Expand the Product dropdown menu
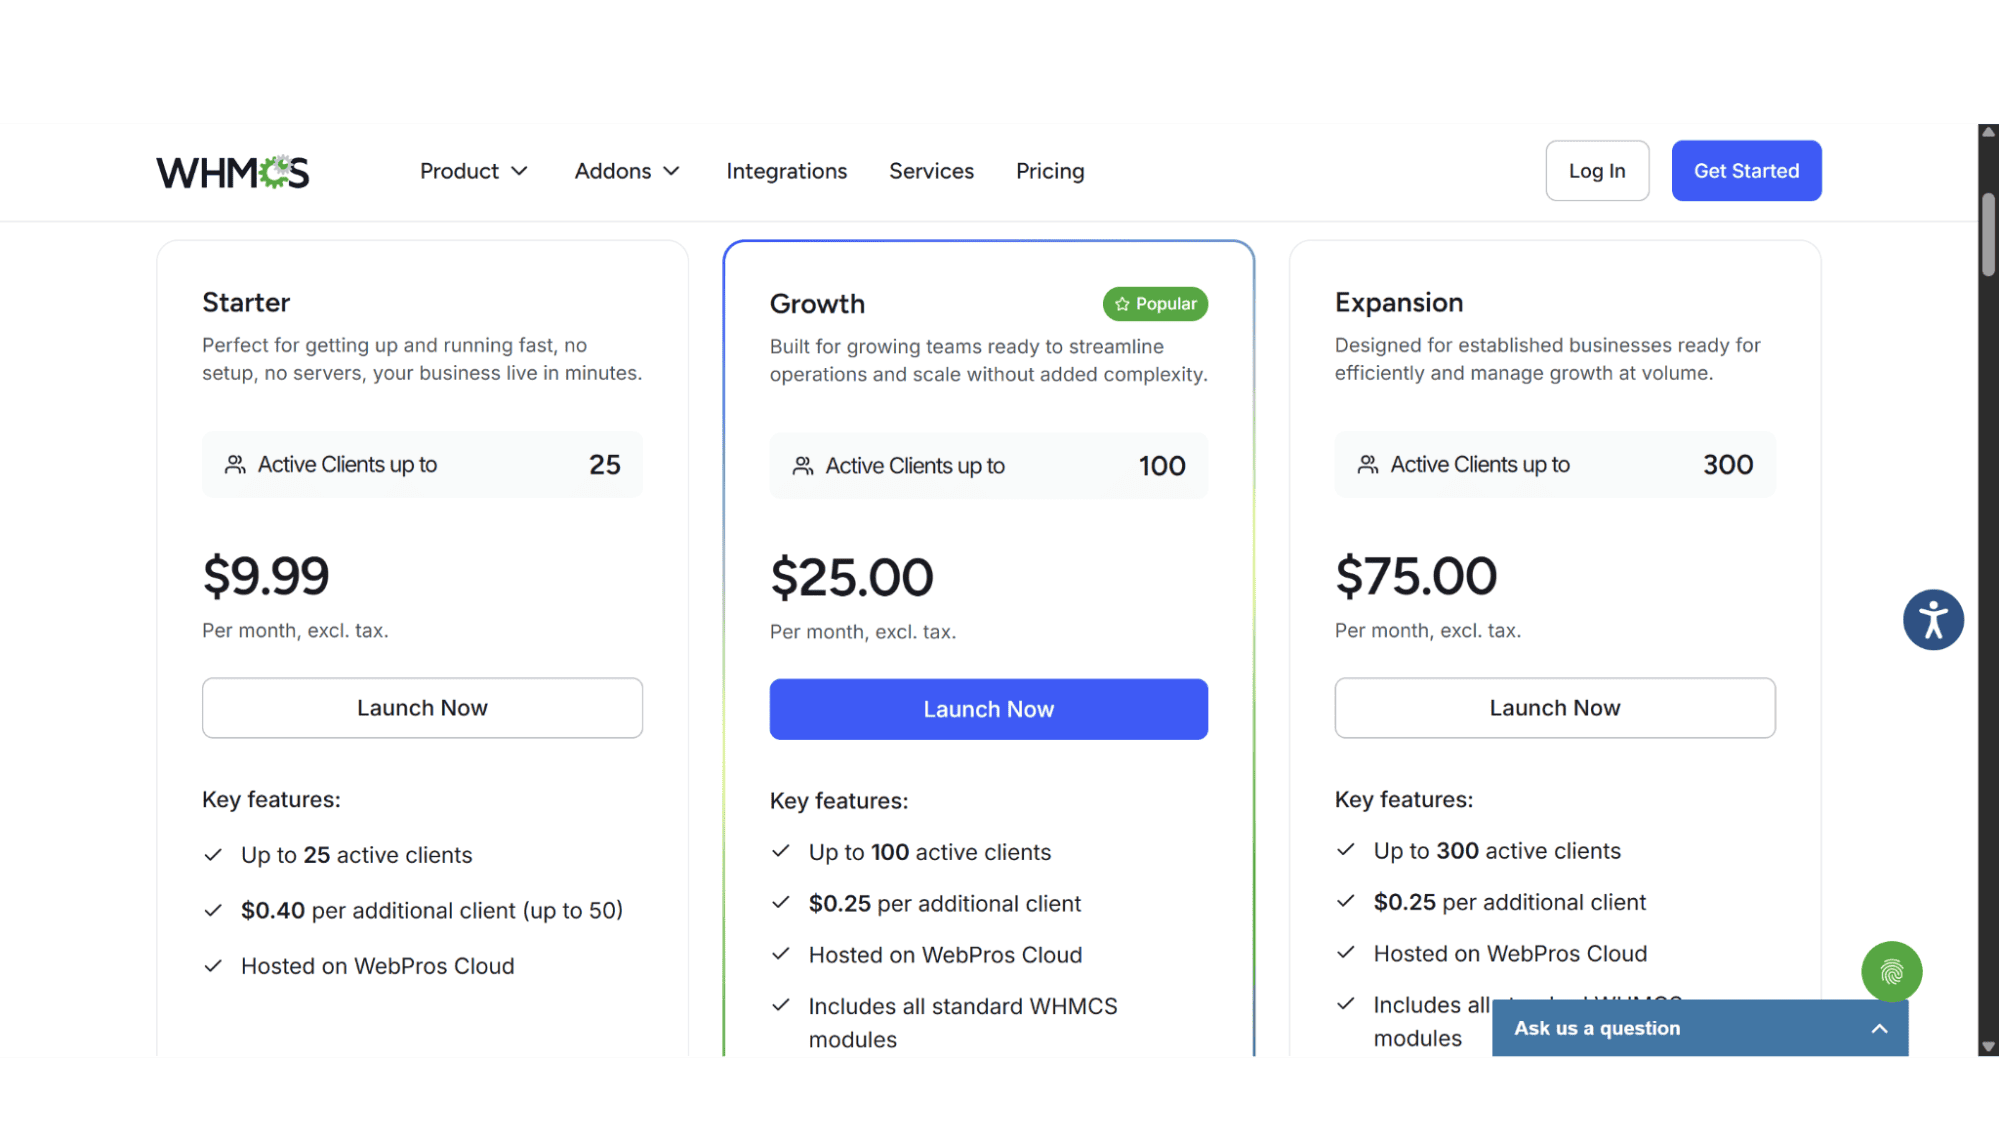This screenshot has width=1999, height=1125. point(473,171)
